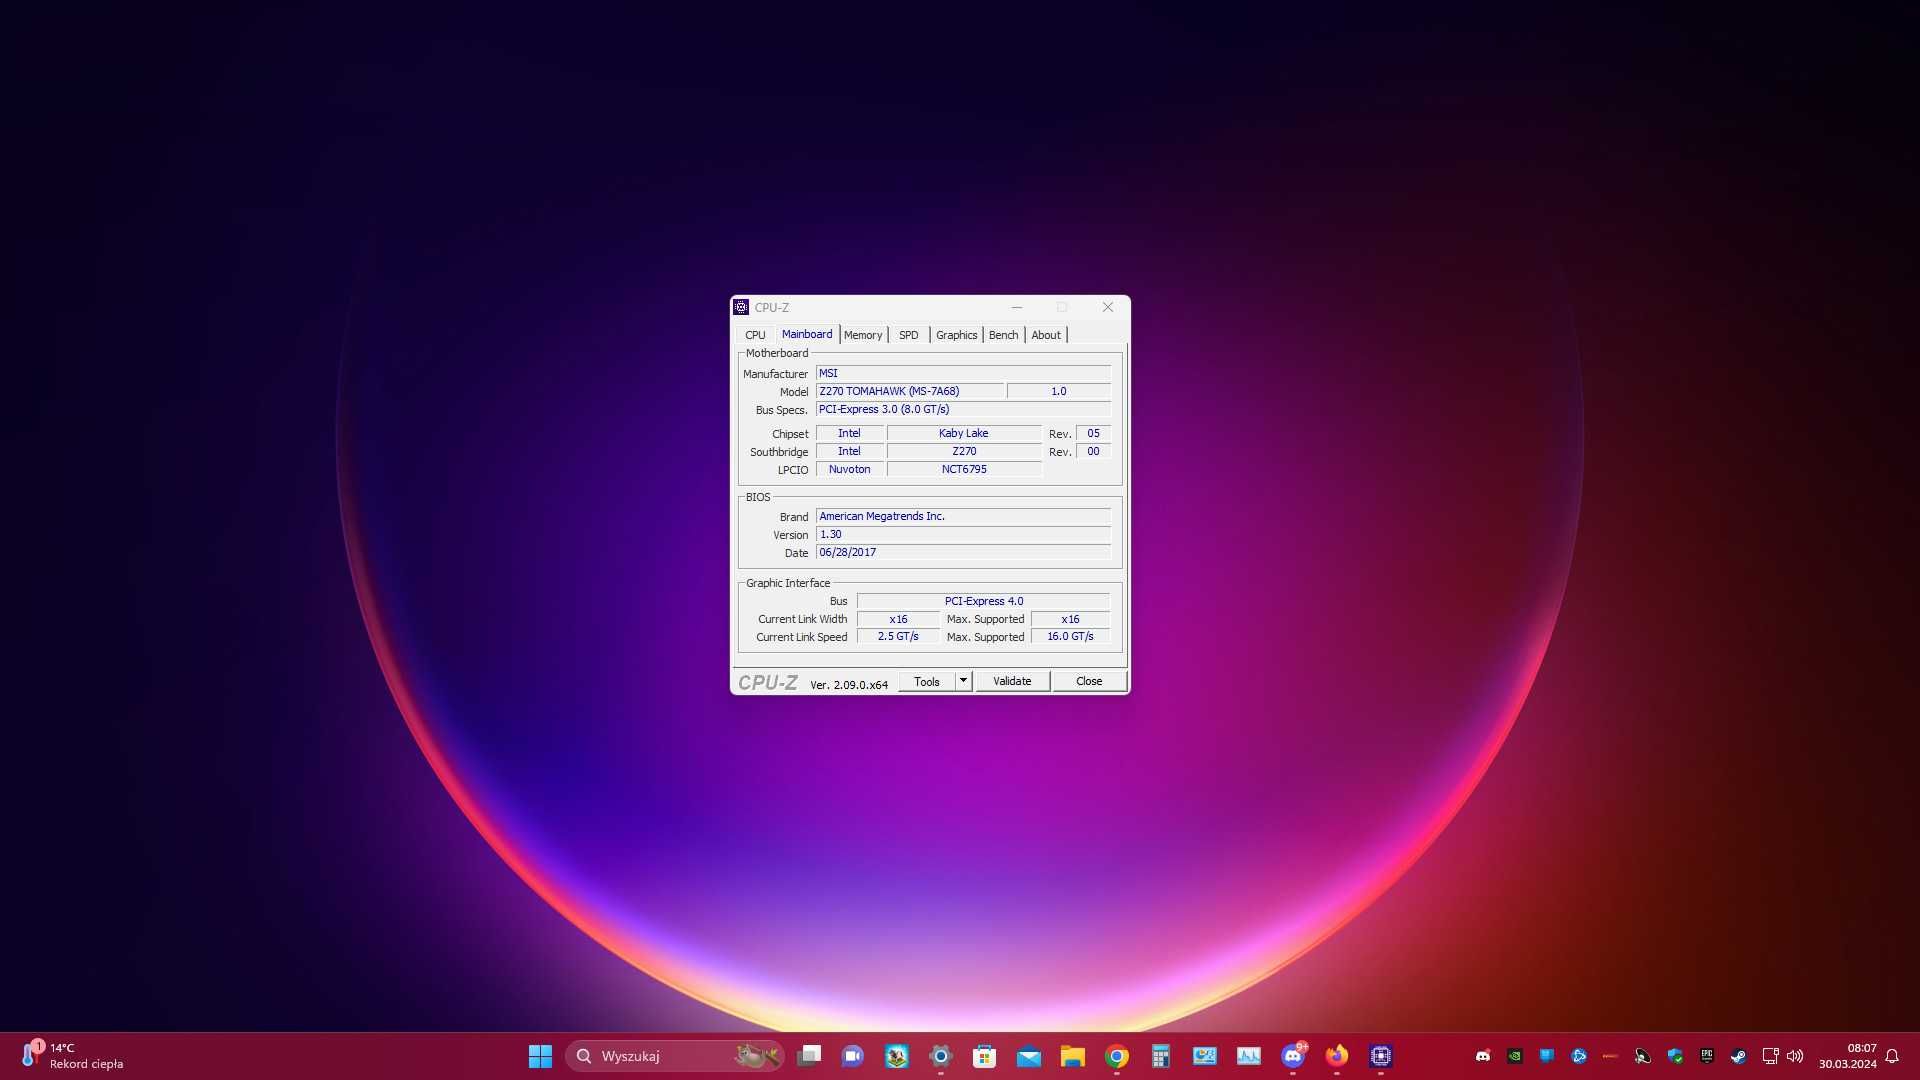Click the speaker/audio manager tray icon
Screen dimensions: 1920x1080
click(x=1643, y=1056)
